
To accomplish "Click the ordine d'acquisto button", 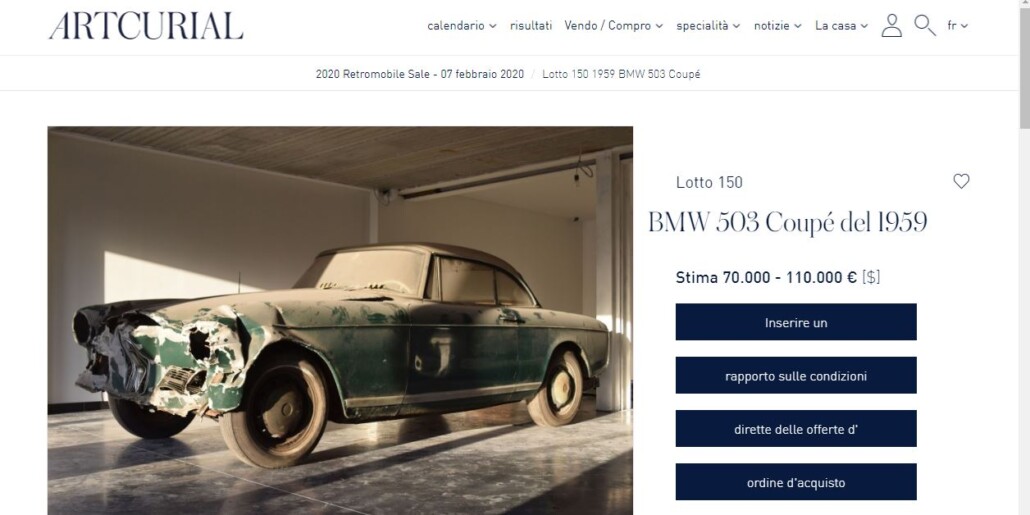I will click(x=795, y=481).
